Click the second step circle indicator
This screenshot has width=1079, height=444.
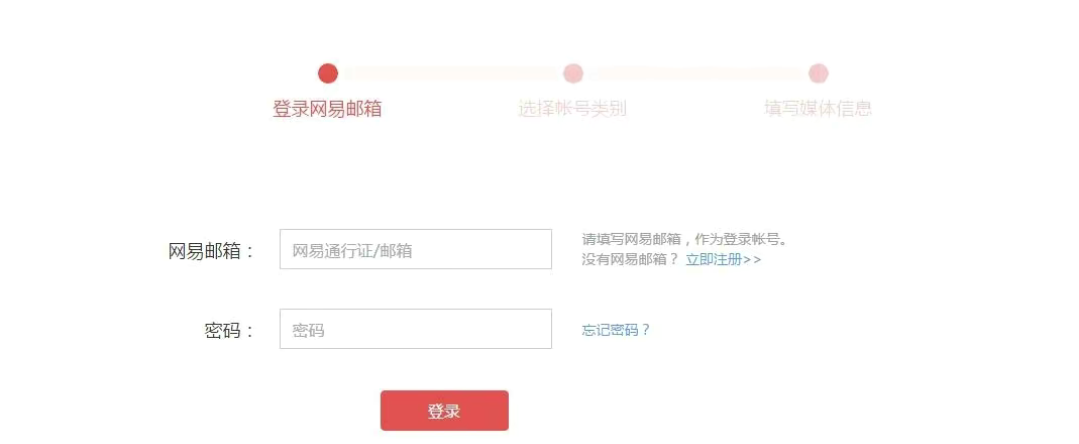(573, 73)
